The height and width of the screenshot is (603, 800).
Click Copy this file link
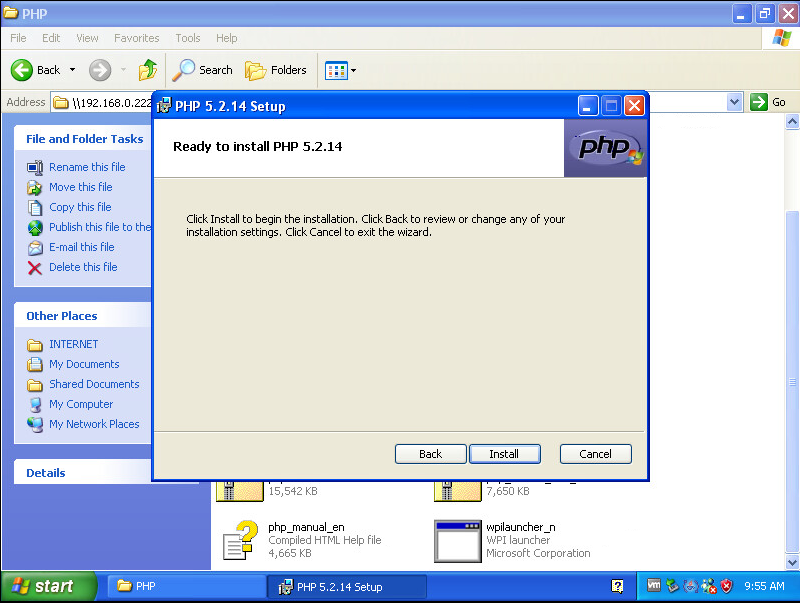80,207
